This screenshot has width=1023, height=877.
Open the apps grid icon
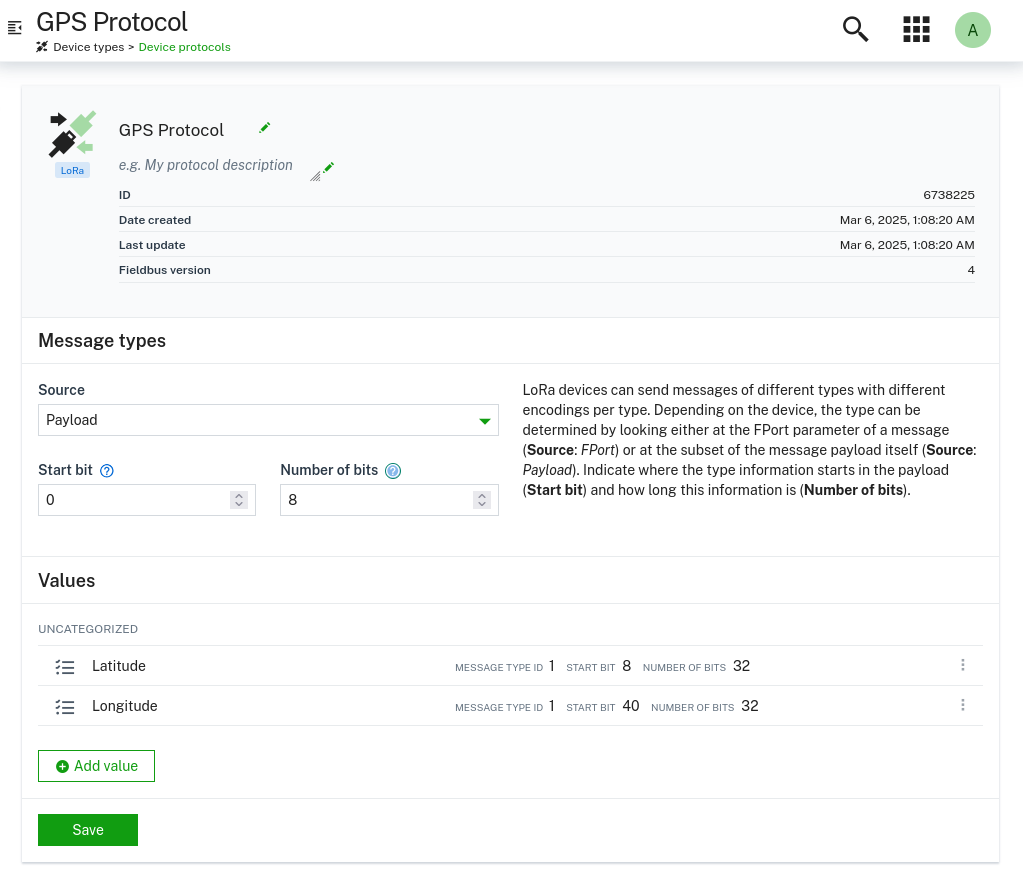[916, 30]
